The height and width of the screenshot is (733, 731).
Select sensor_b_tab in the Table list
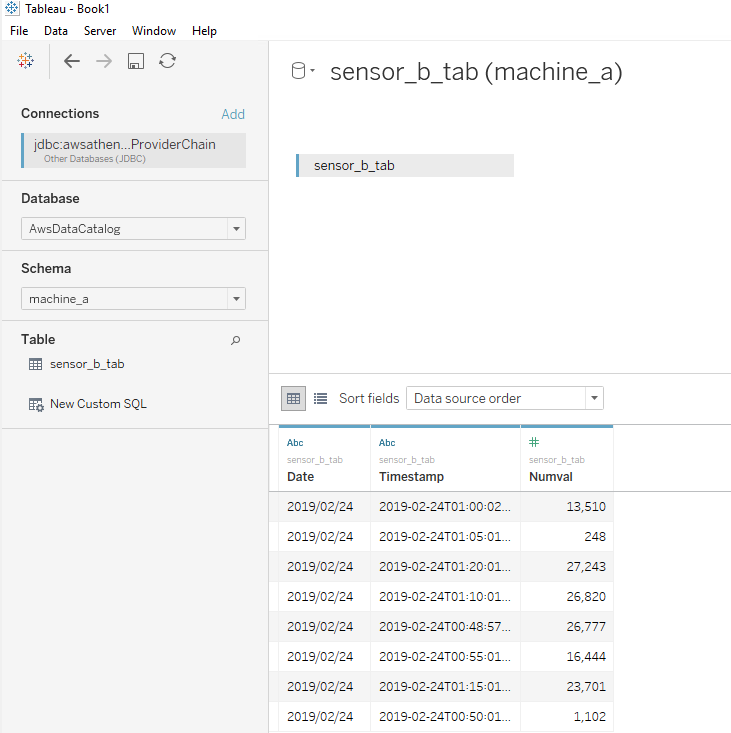(87, 364)
